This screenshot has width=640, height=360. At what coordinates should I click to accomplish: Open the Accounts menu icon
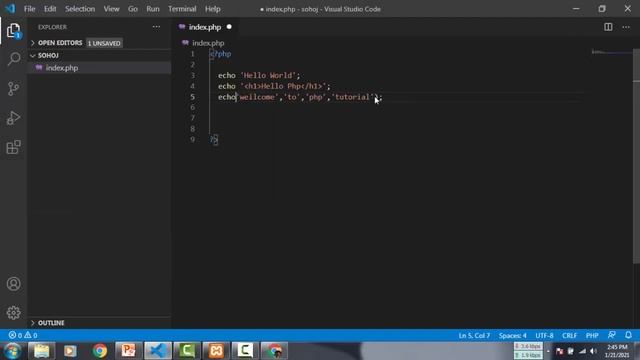pos(13,284)
